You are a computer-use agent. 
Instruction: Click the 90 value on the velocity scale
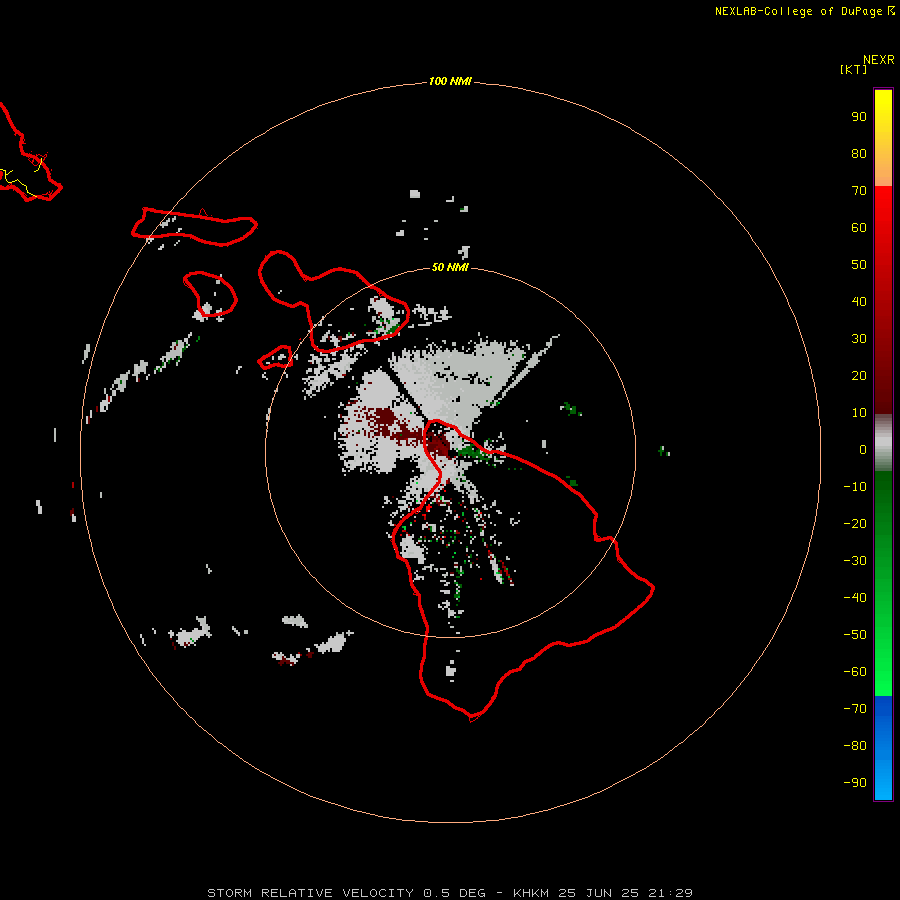(x=859, y=117)
